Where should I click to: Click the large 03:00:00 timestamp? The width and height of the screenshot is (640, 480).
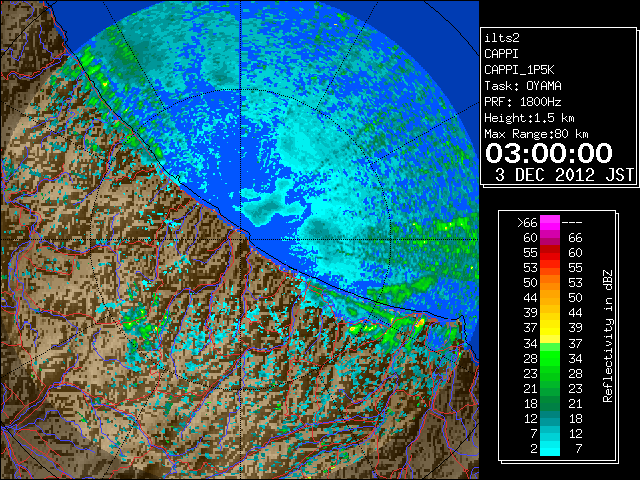click(x=549, y=153)
